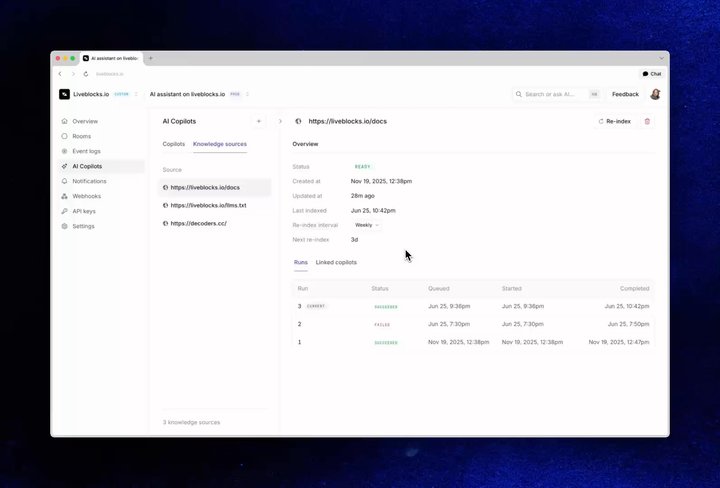Expand the Liveblocks.io team switcher

136,94
